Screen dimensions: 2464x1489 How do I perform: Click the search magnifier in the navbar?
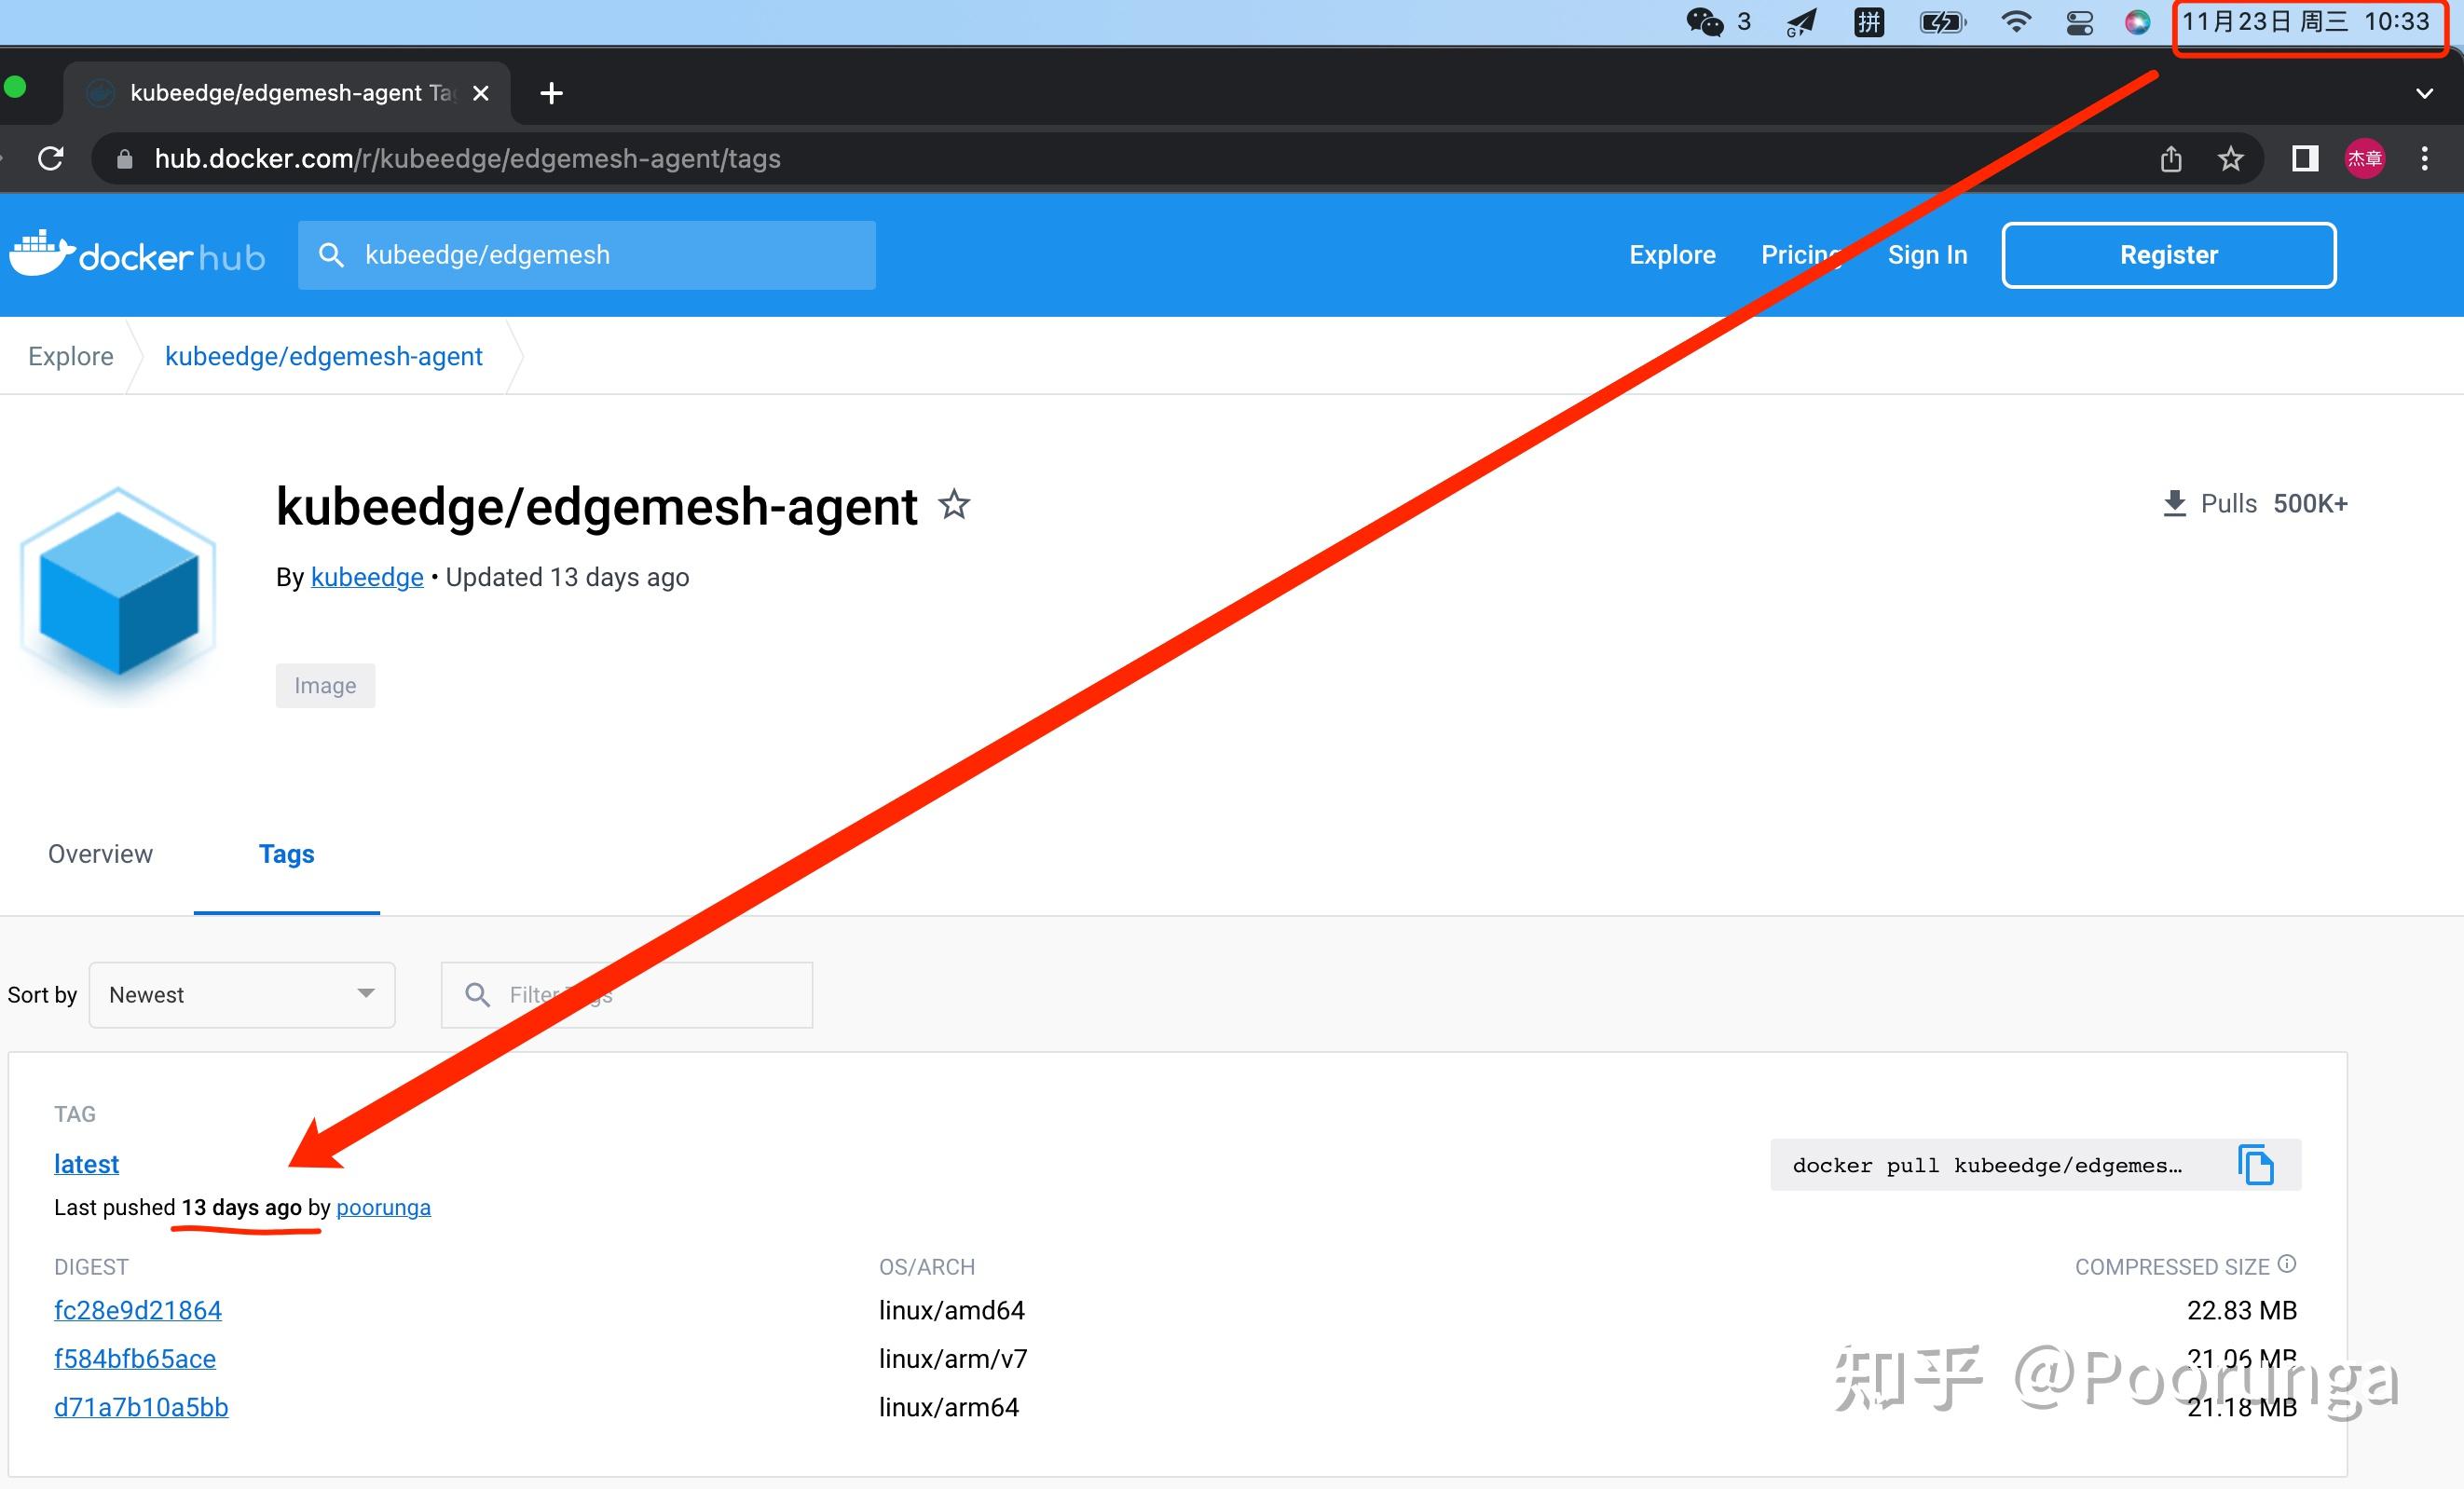click(x=332, y=254)
